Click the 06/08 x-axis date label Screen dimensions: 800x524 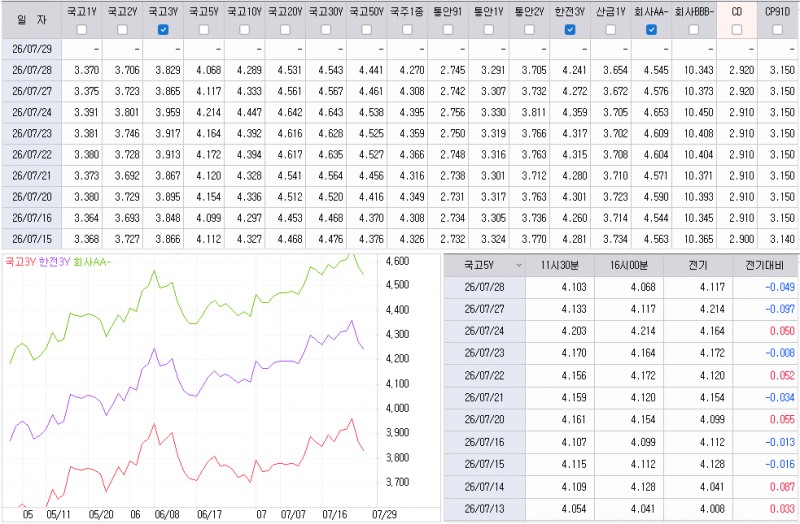click(x=167, y=514)
